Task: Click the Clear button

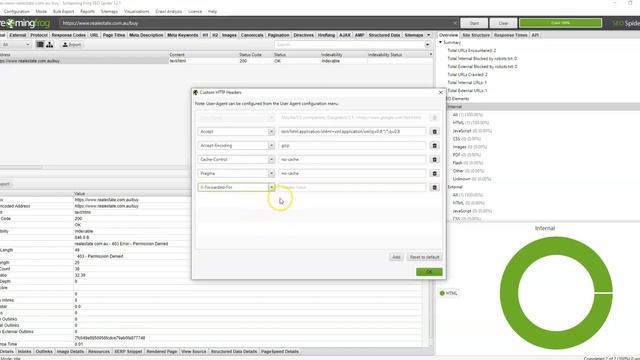Action: [503, 23]
